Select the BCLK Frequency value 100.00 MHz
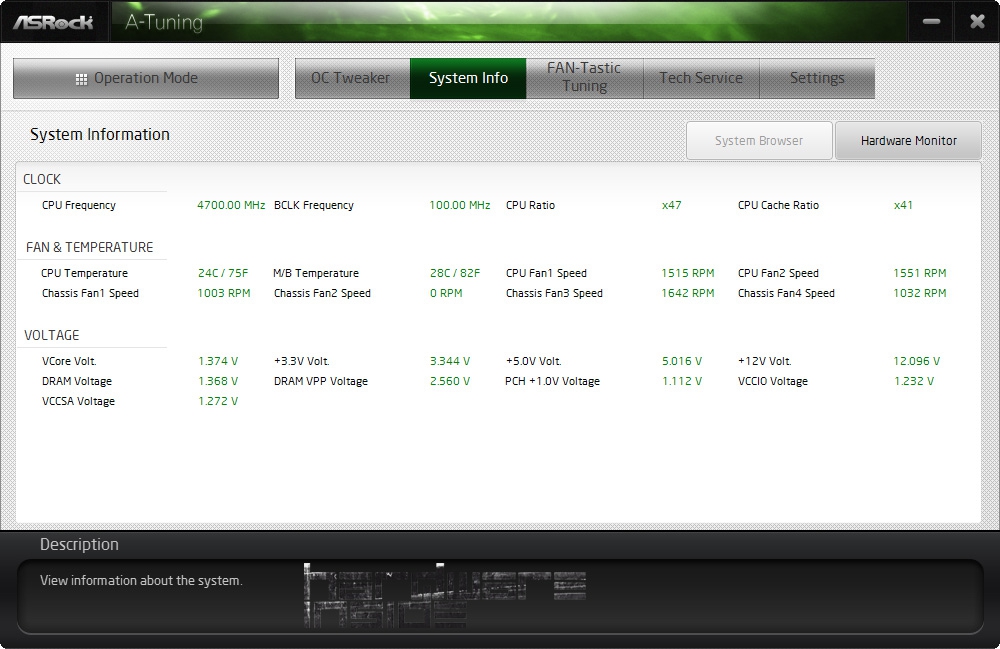Image resolution: width=1000 pixels, height=649 pixels. pyautogui.click(x=460, y=205)
